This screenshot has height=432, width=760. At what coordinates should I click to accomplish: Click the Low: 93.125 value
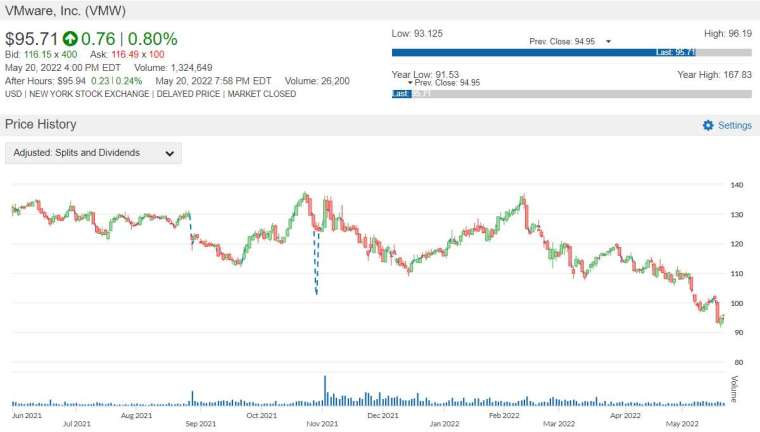click(417, 33)
